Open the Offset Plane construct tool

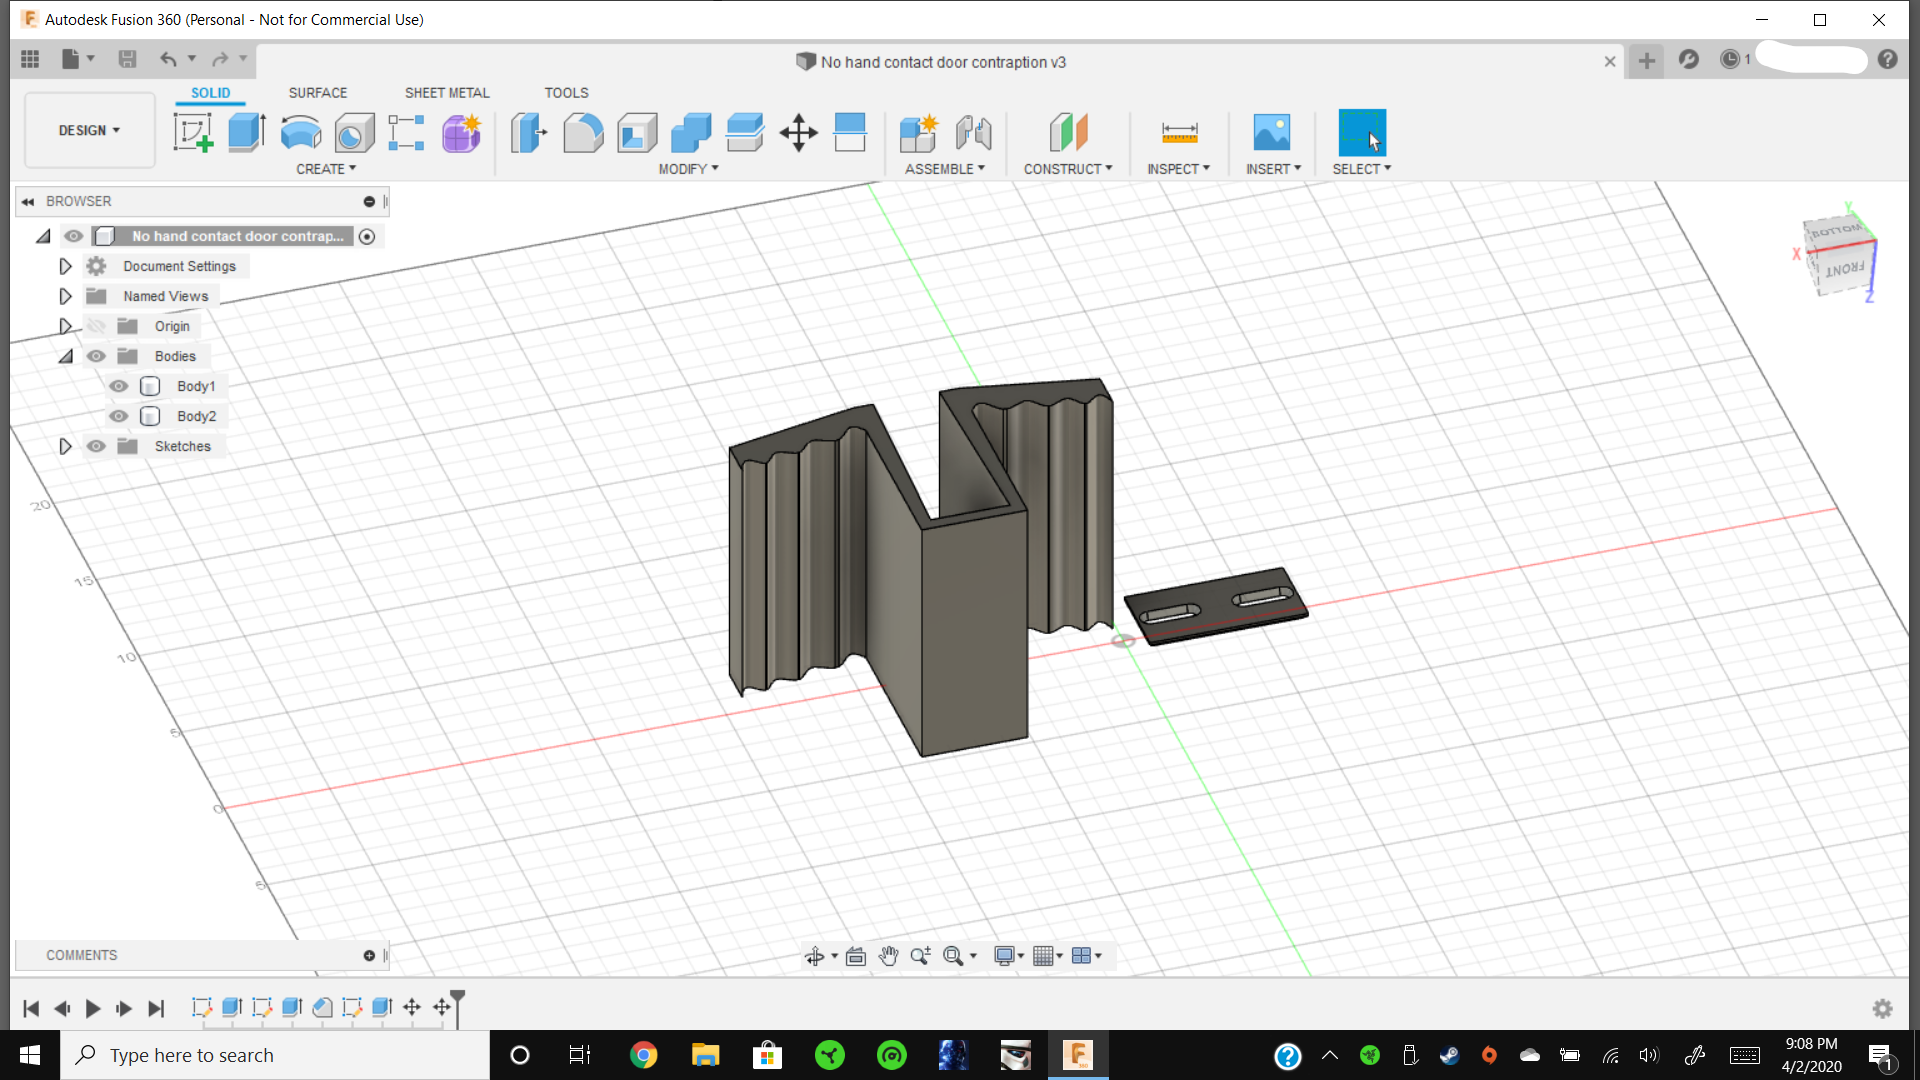pos(1068,132)
